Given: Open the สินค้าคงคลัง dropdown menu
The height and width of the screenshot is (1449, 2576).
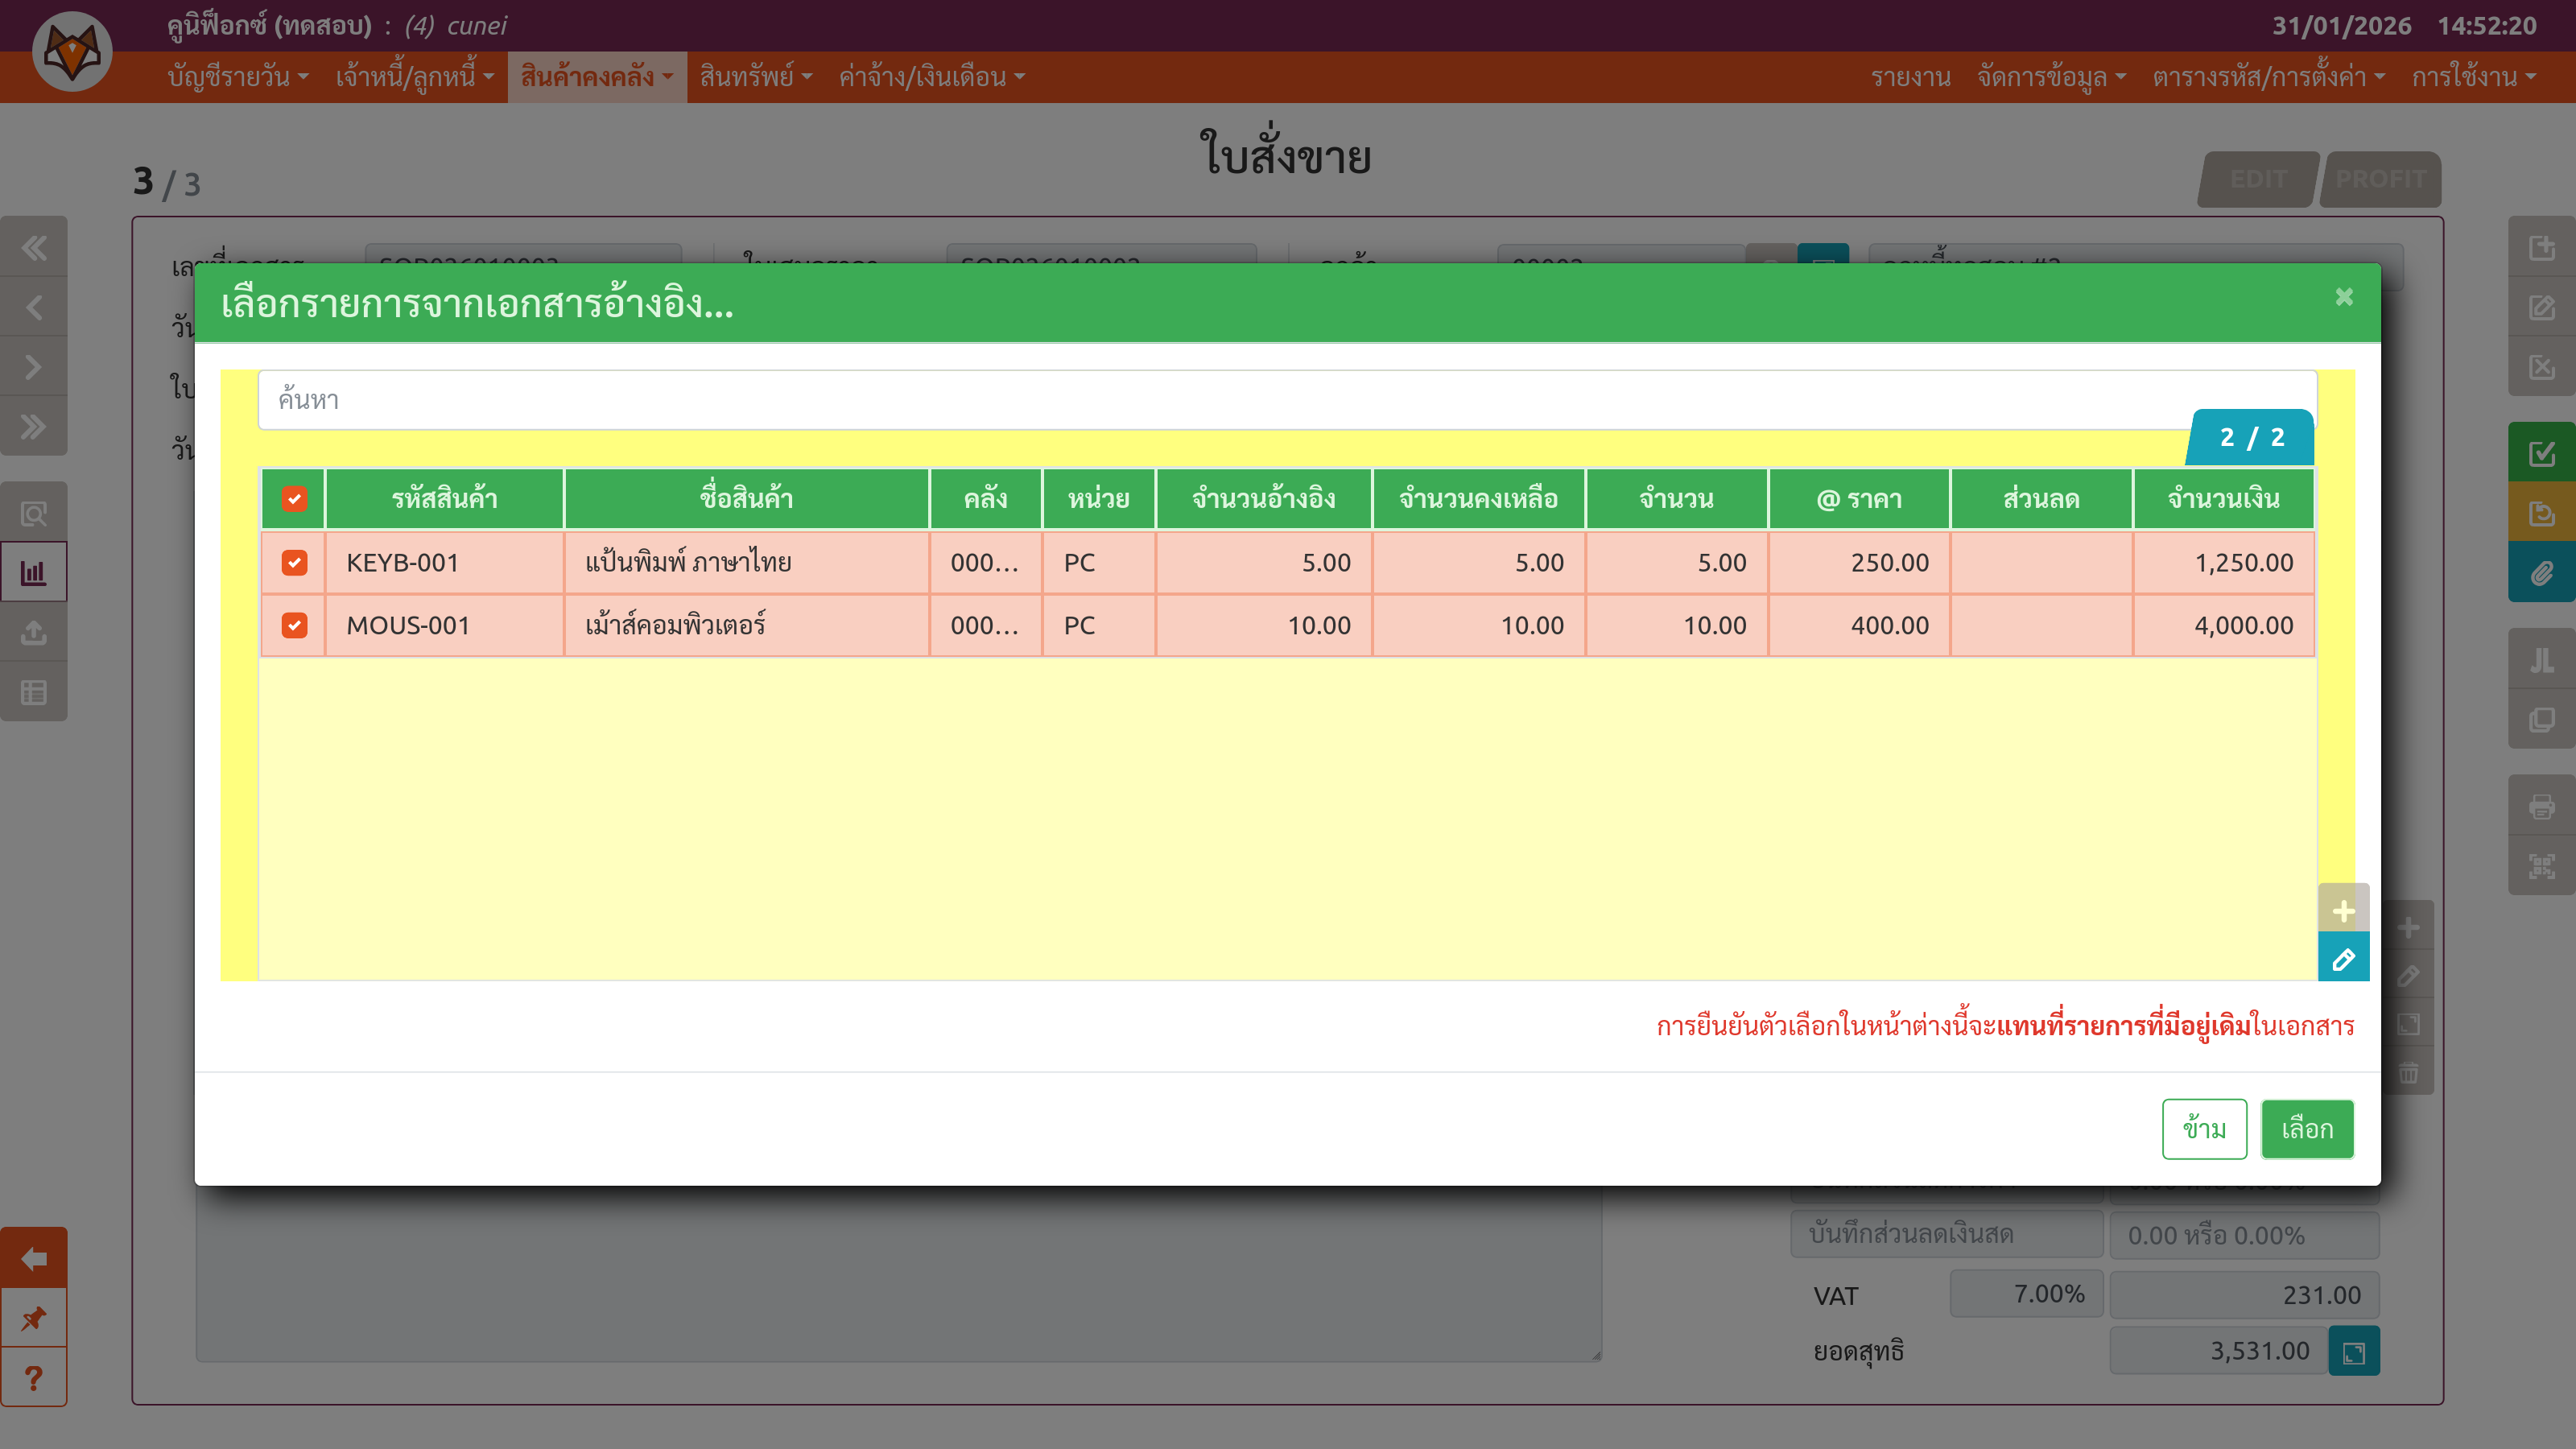Looking at the screenshot, I should [597, 77].
